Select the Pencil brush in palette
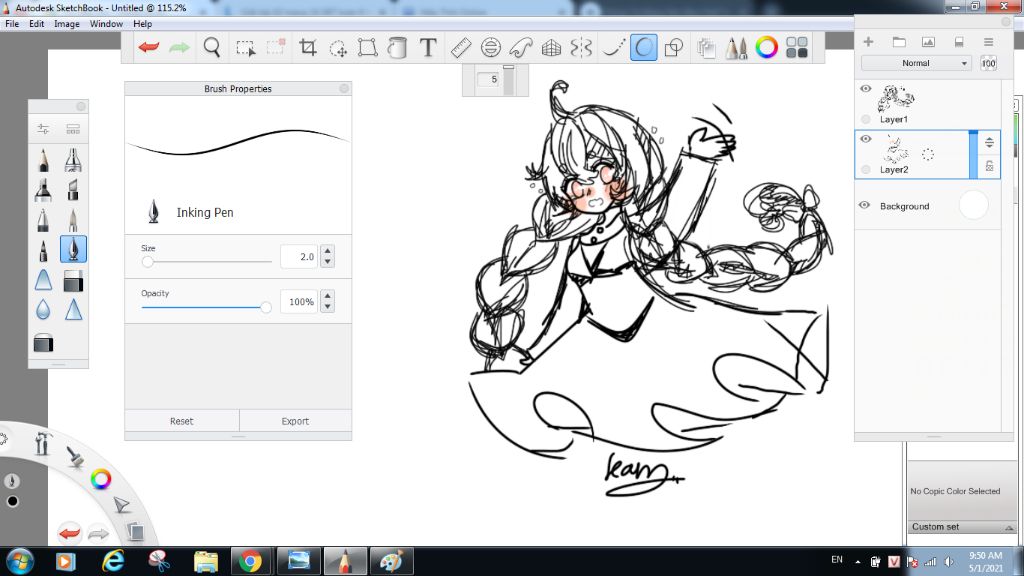 coord(43,160)
